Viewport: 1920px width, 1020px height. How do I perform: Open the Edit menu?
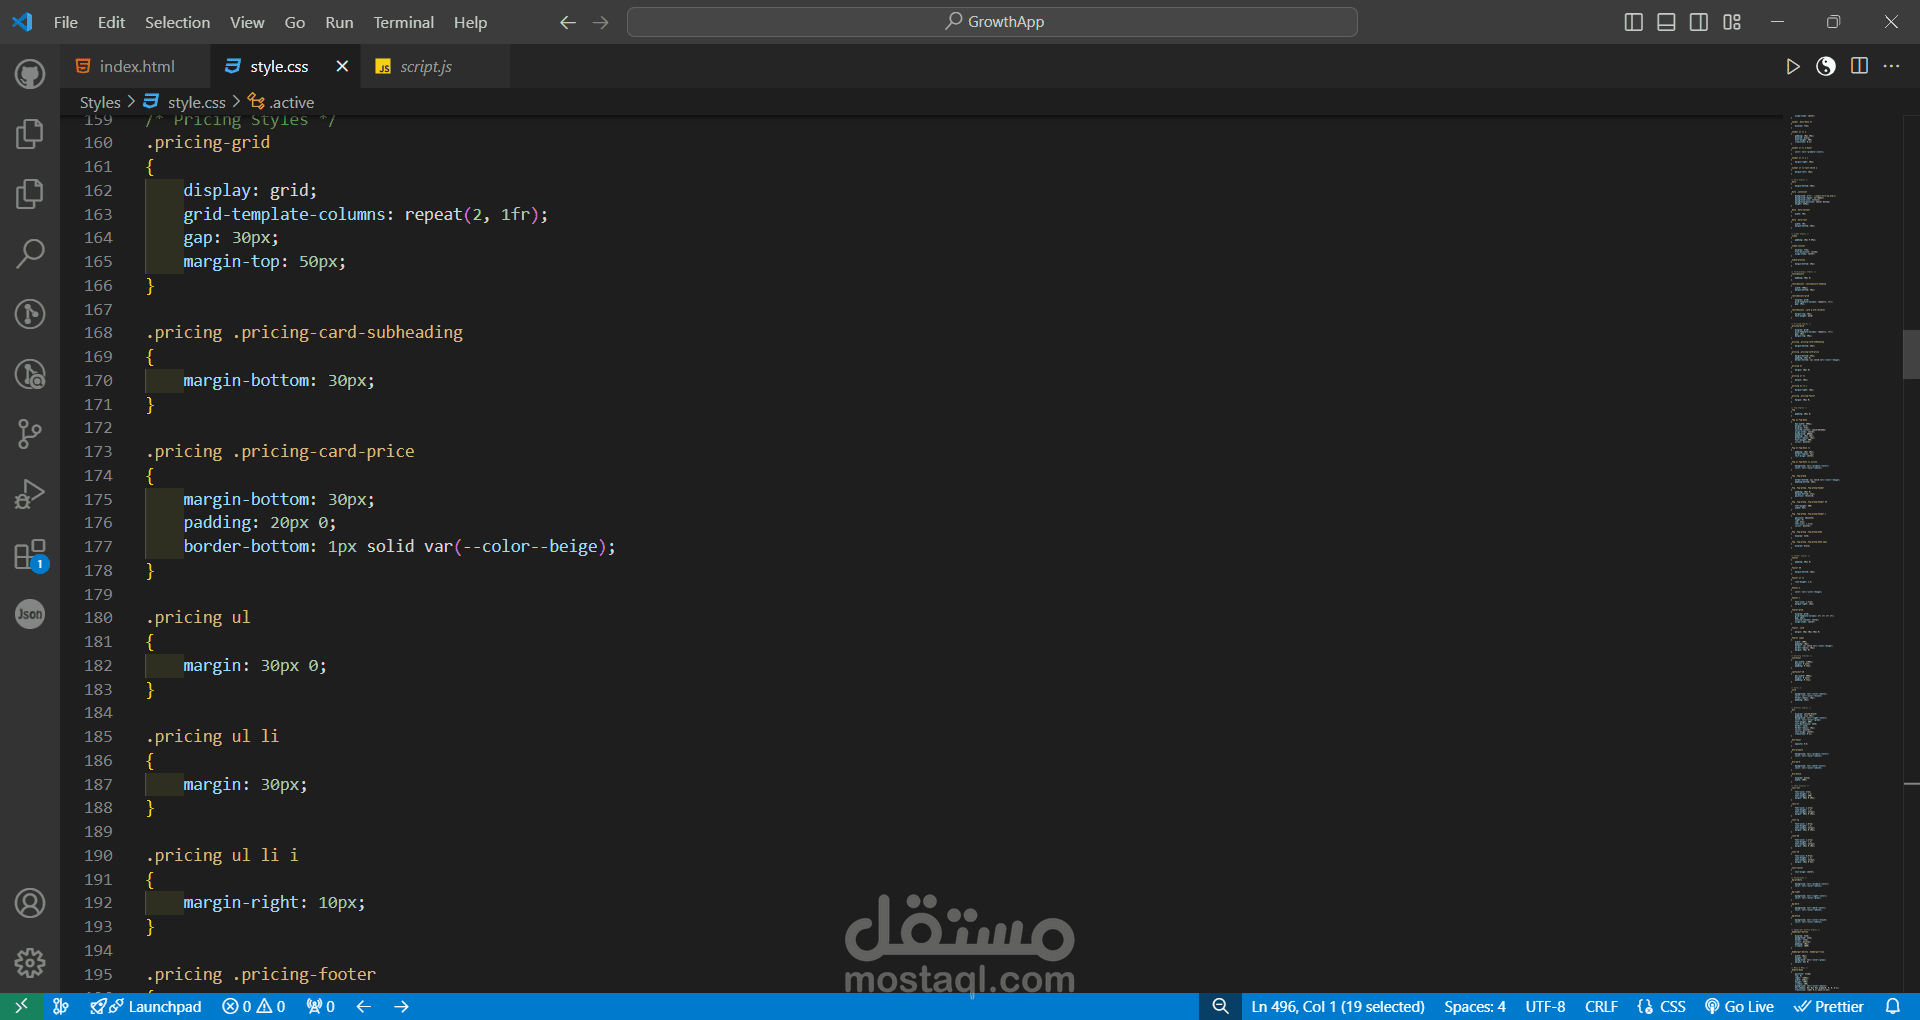[x=111, y=22]
